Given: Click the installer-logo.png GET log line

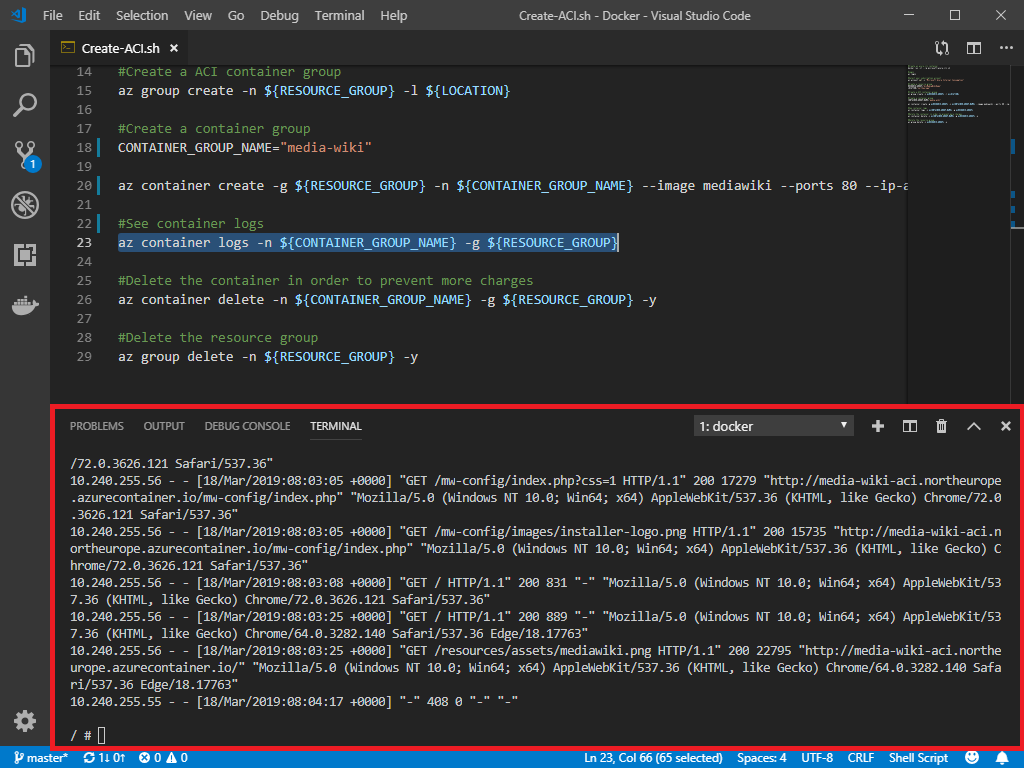Looking at the screenshot, I should [536, 549].
